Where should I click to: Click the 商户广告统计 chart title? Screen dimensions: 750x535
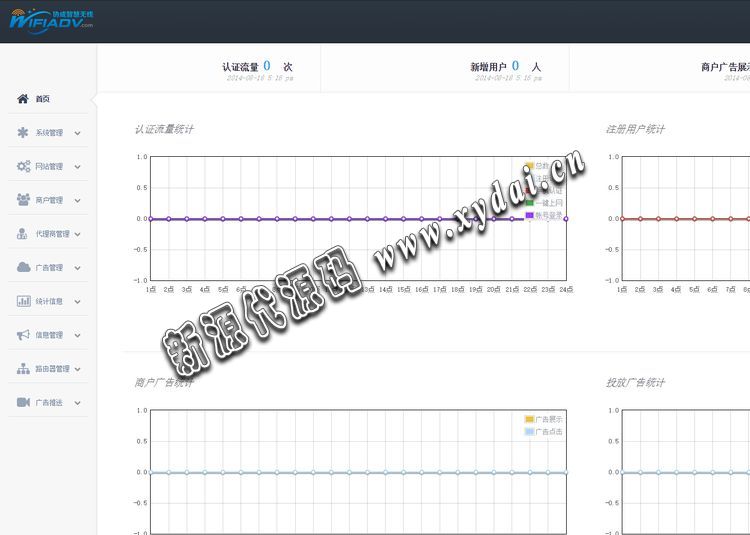click(x=164, y=382)
